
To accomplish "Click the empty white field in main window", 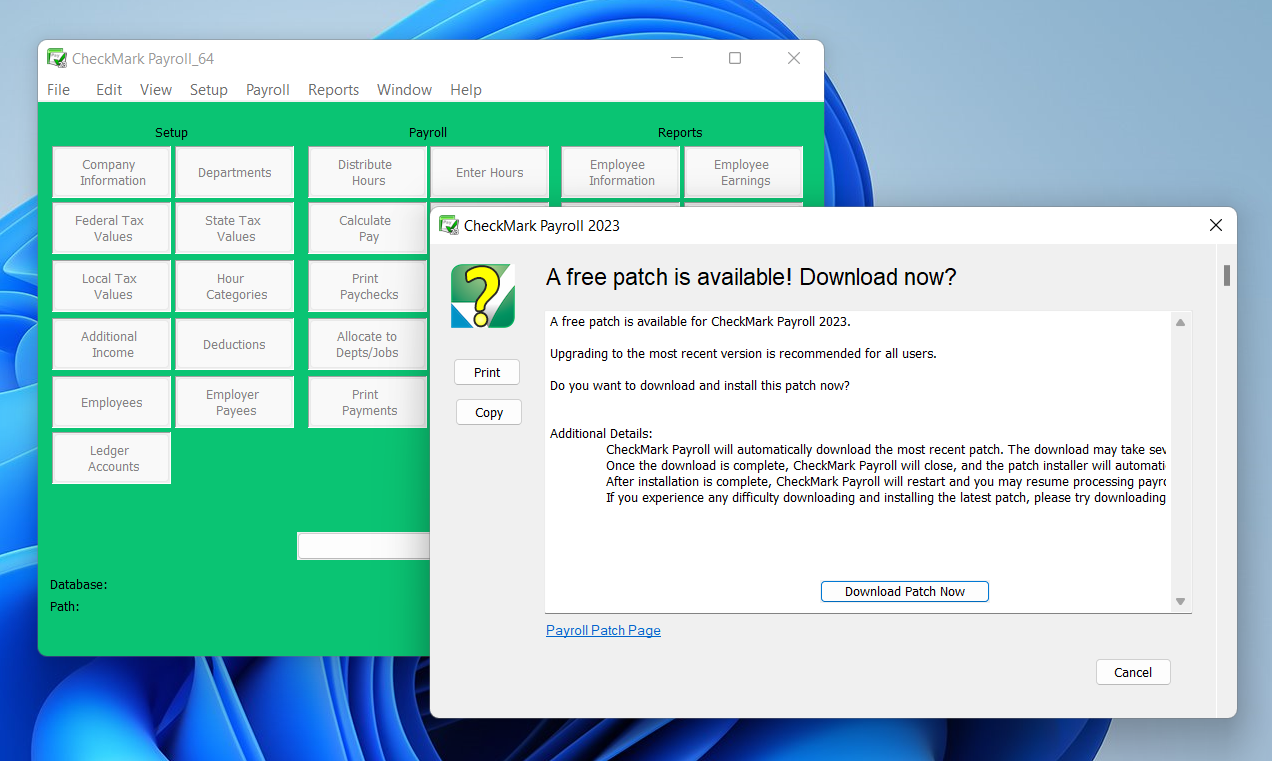I will click(x=364, y=545).
